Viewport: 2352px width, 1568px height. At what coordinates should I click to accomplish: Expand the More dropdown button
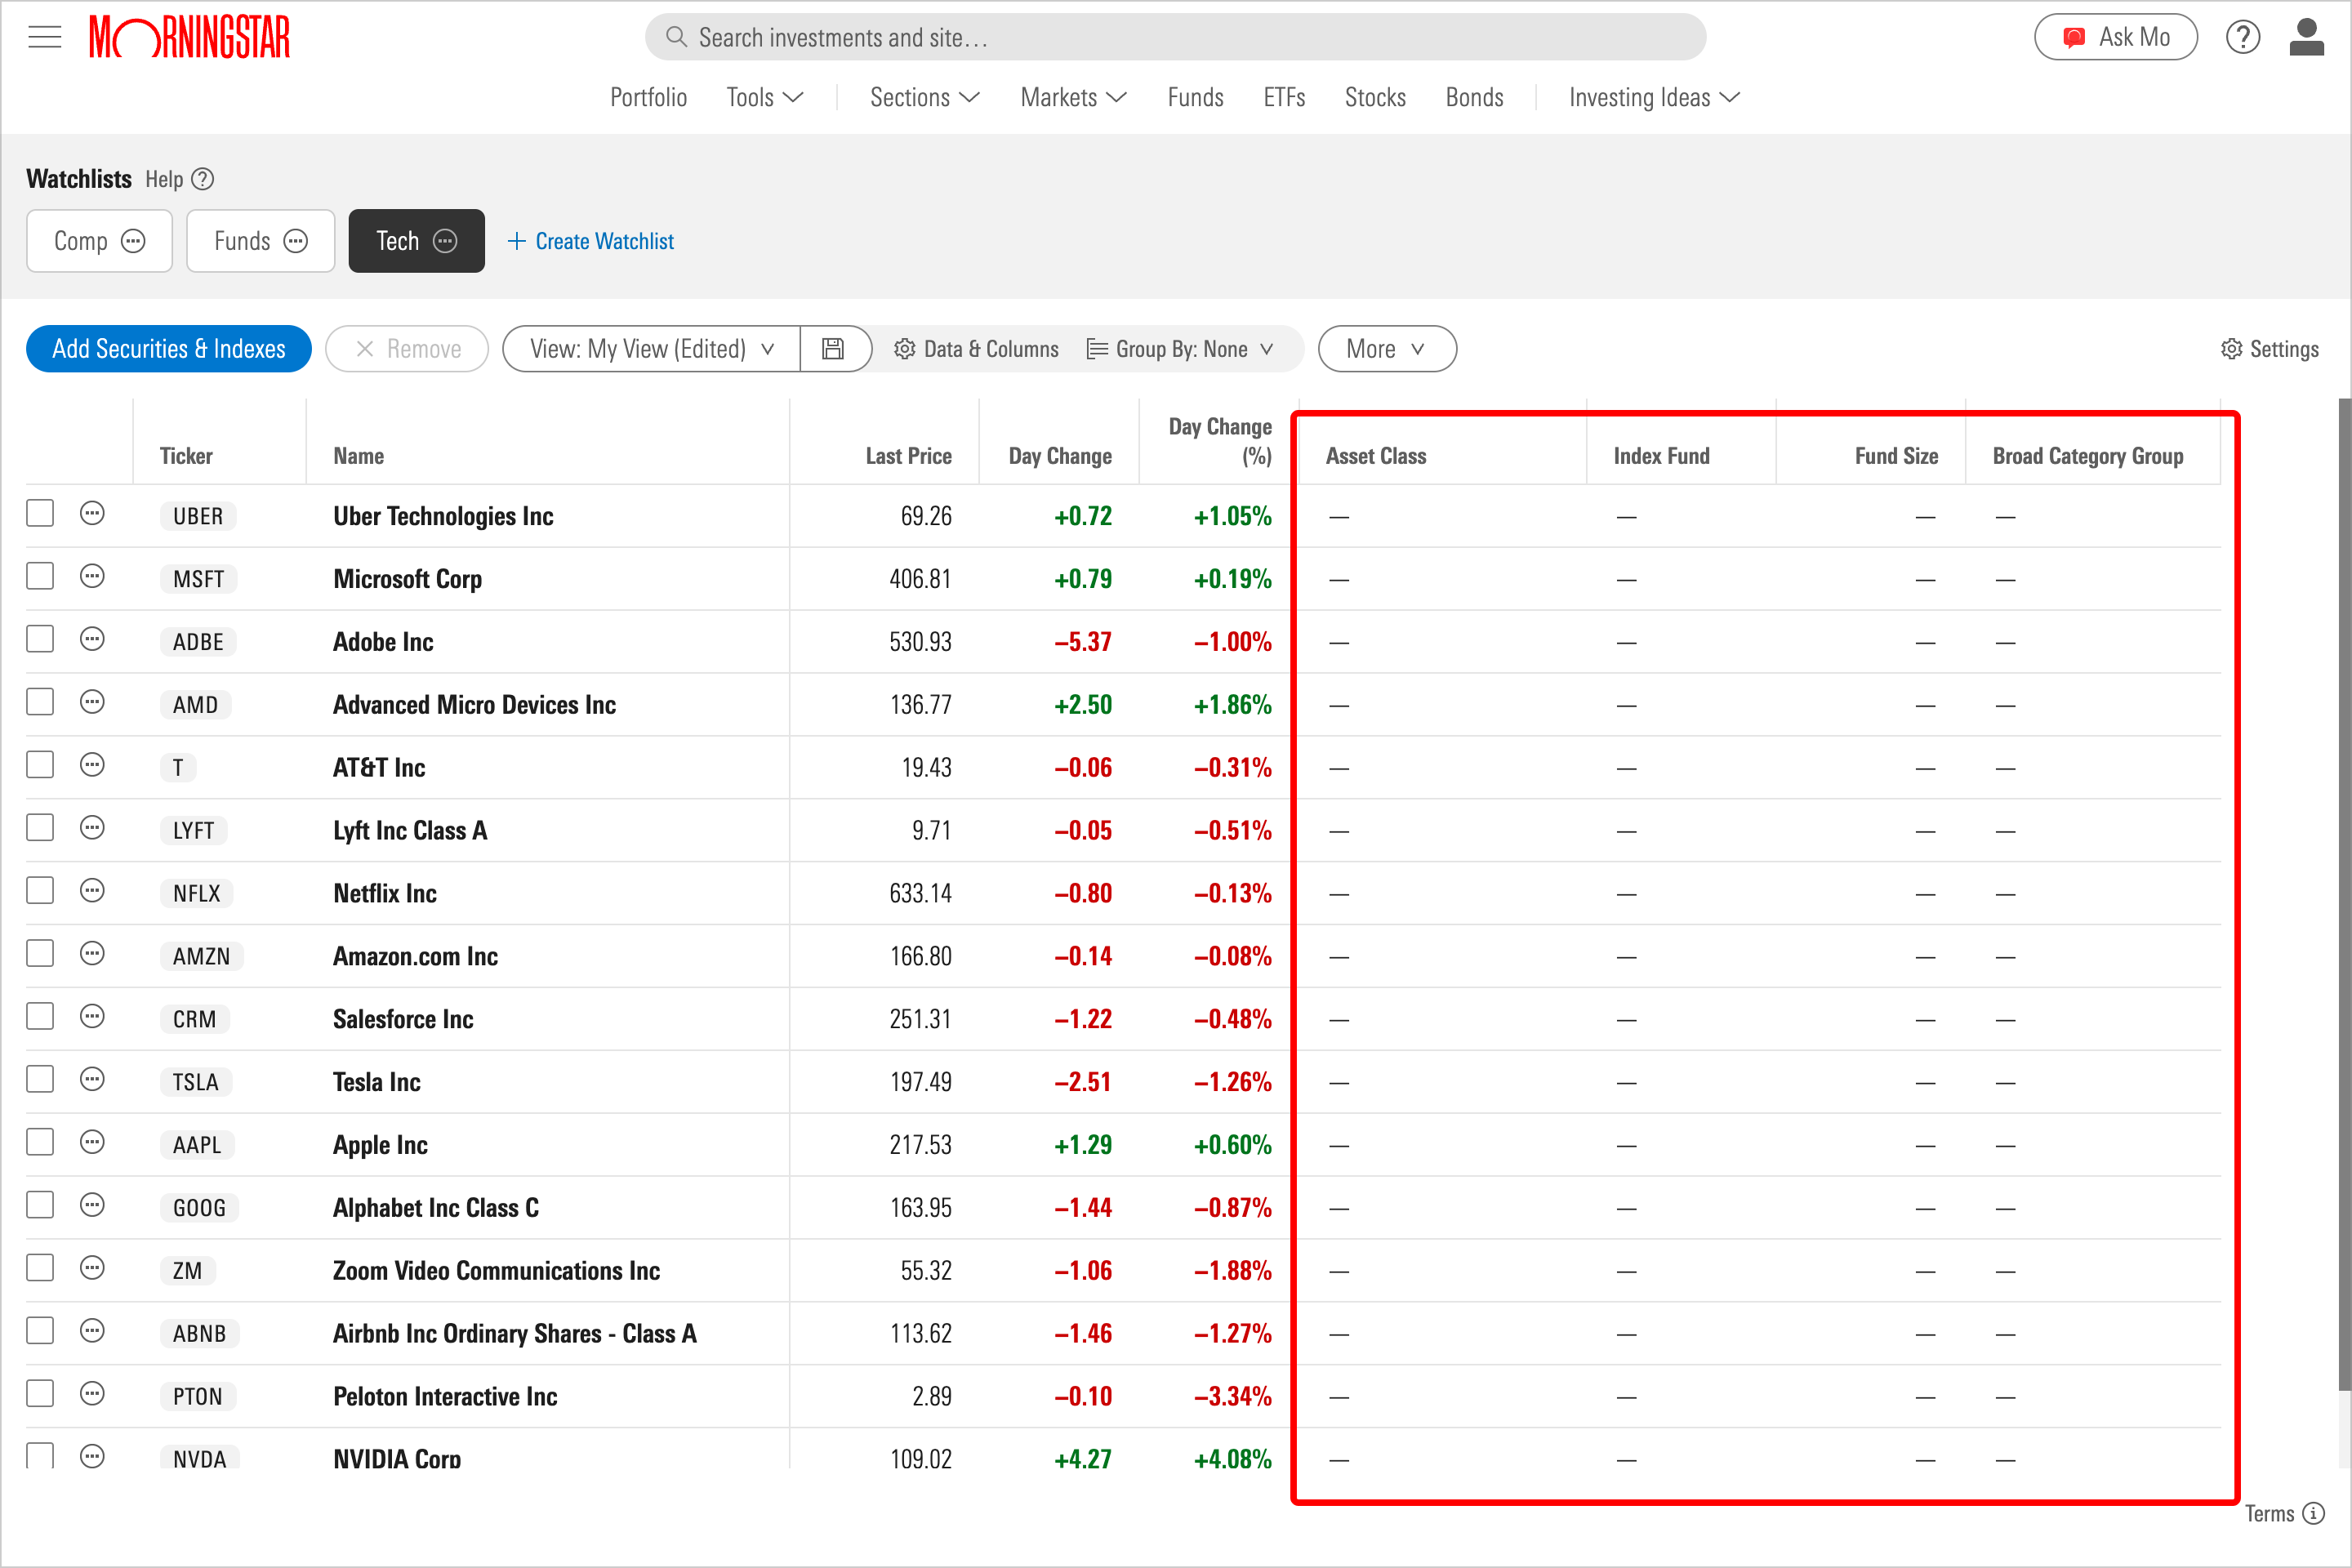click(x=1387, y=349)
